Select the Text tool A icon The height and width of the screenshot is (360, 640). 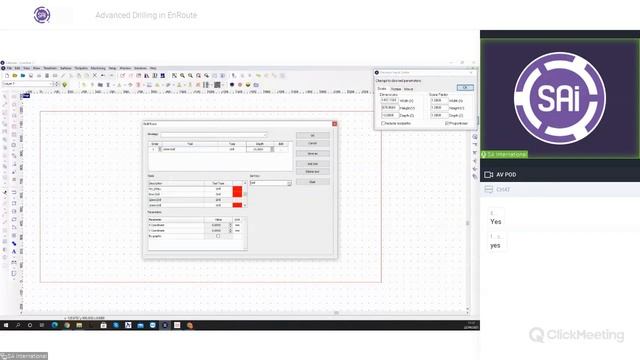click(x=14, y=251)
